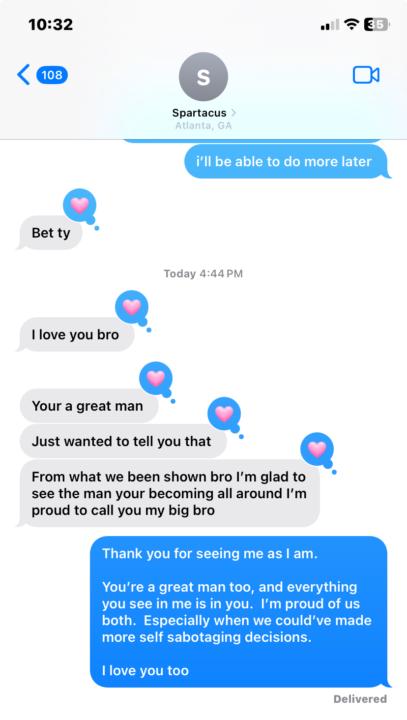Image resolution: width=407 pixels, height=720 pixels.
Task: Tap the 'Today 4:44 PM' timestamp
Action: pos(203,274)
